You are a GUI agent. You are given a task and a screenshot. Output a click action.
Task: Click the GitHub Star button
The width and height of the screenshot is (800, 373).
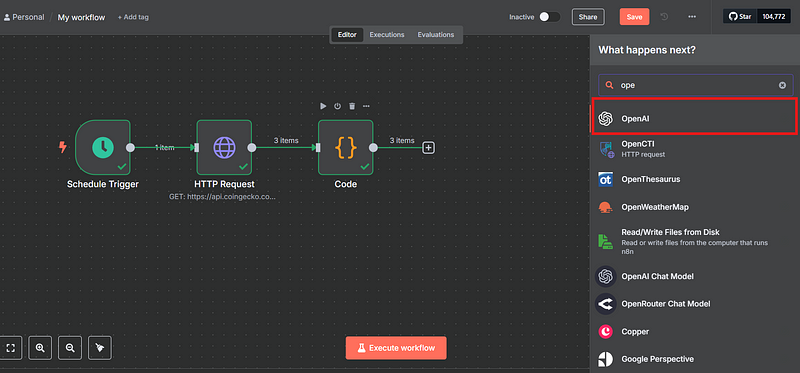(x=740, y=16)
